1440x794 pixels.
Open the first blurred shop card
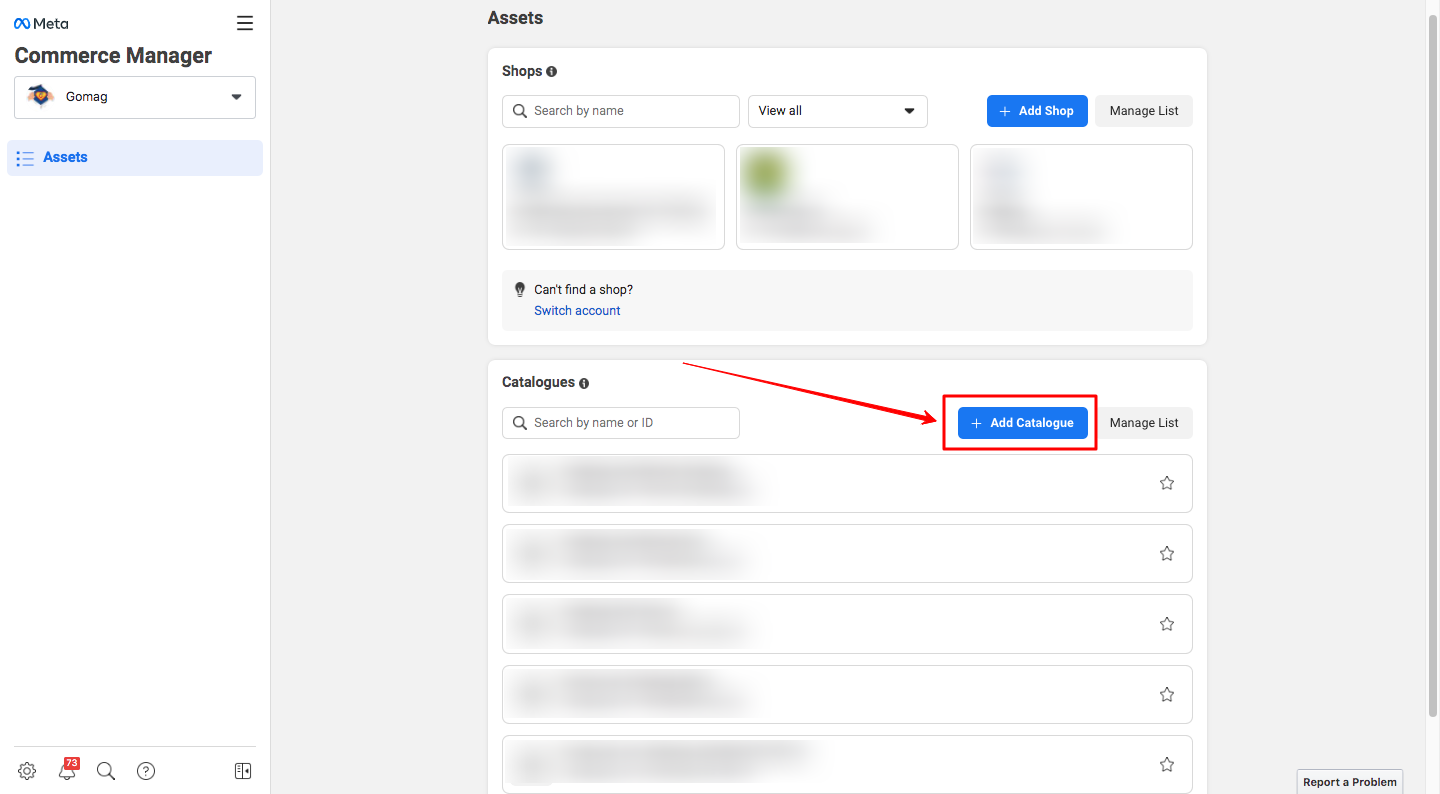pyautogui.click(x=613, y=197)
